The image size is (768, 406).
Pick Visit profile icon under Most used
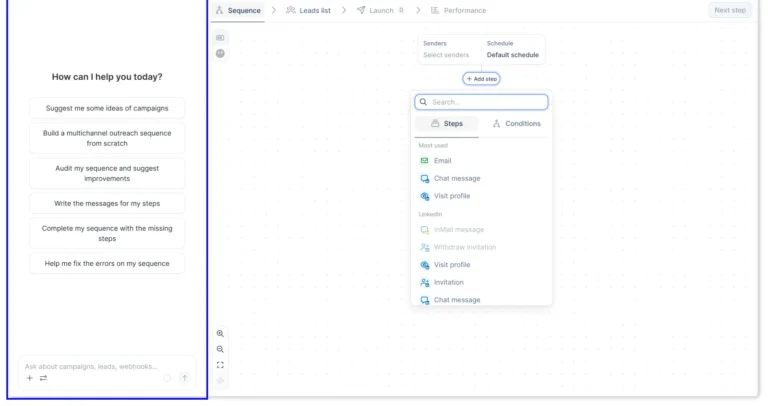tap(425, 196)
